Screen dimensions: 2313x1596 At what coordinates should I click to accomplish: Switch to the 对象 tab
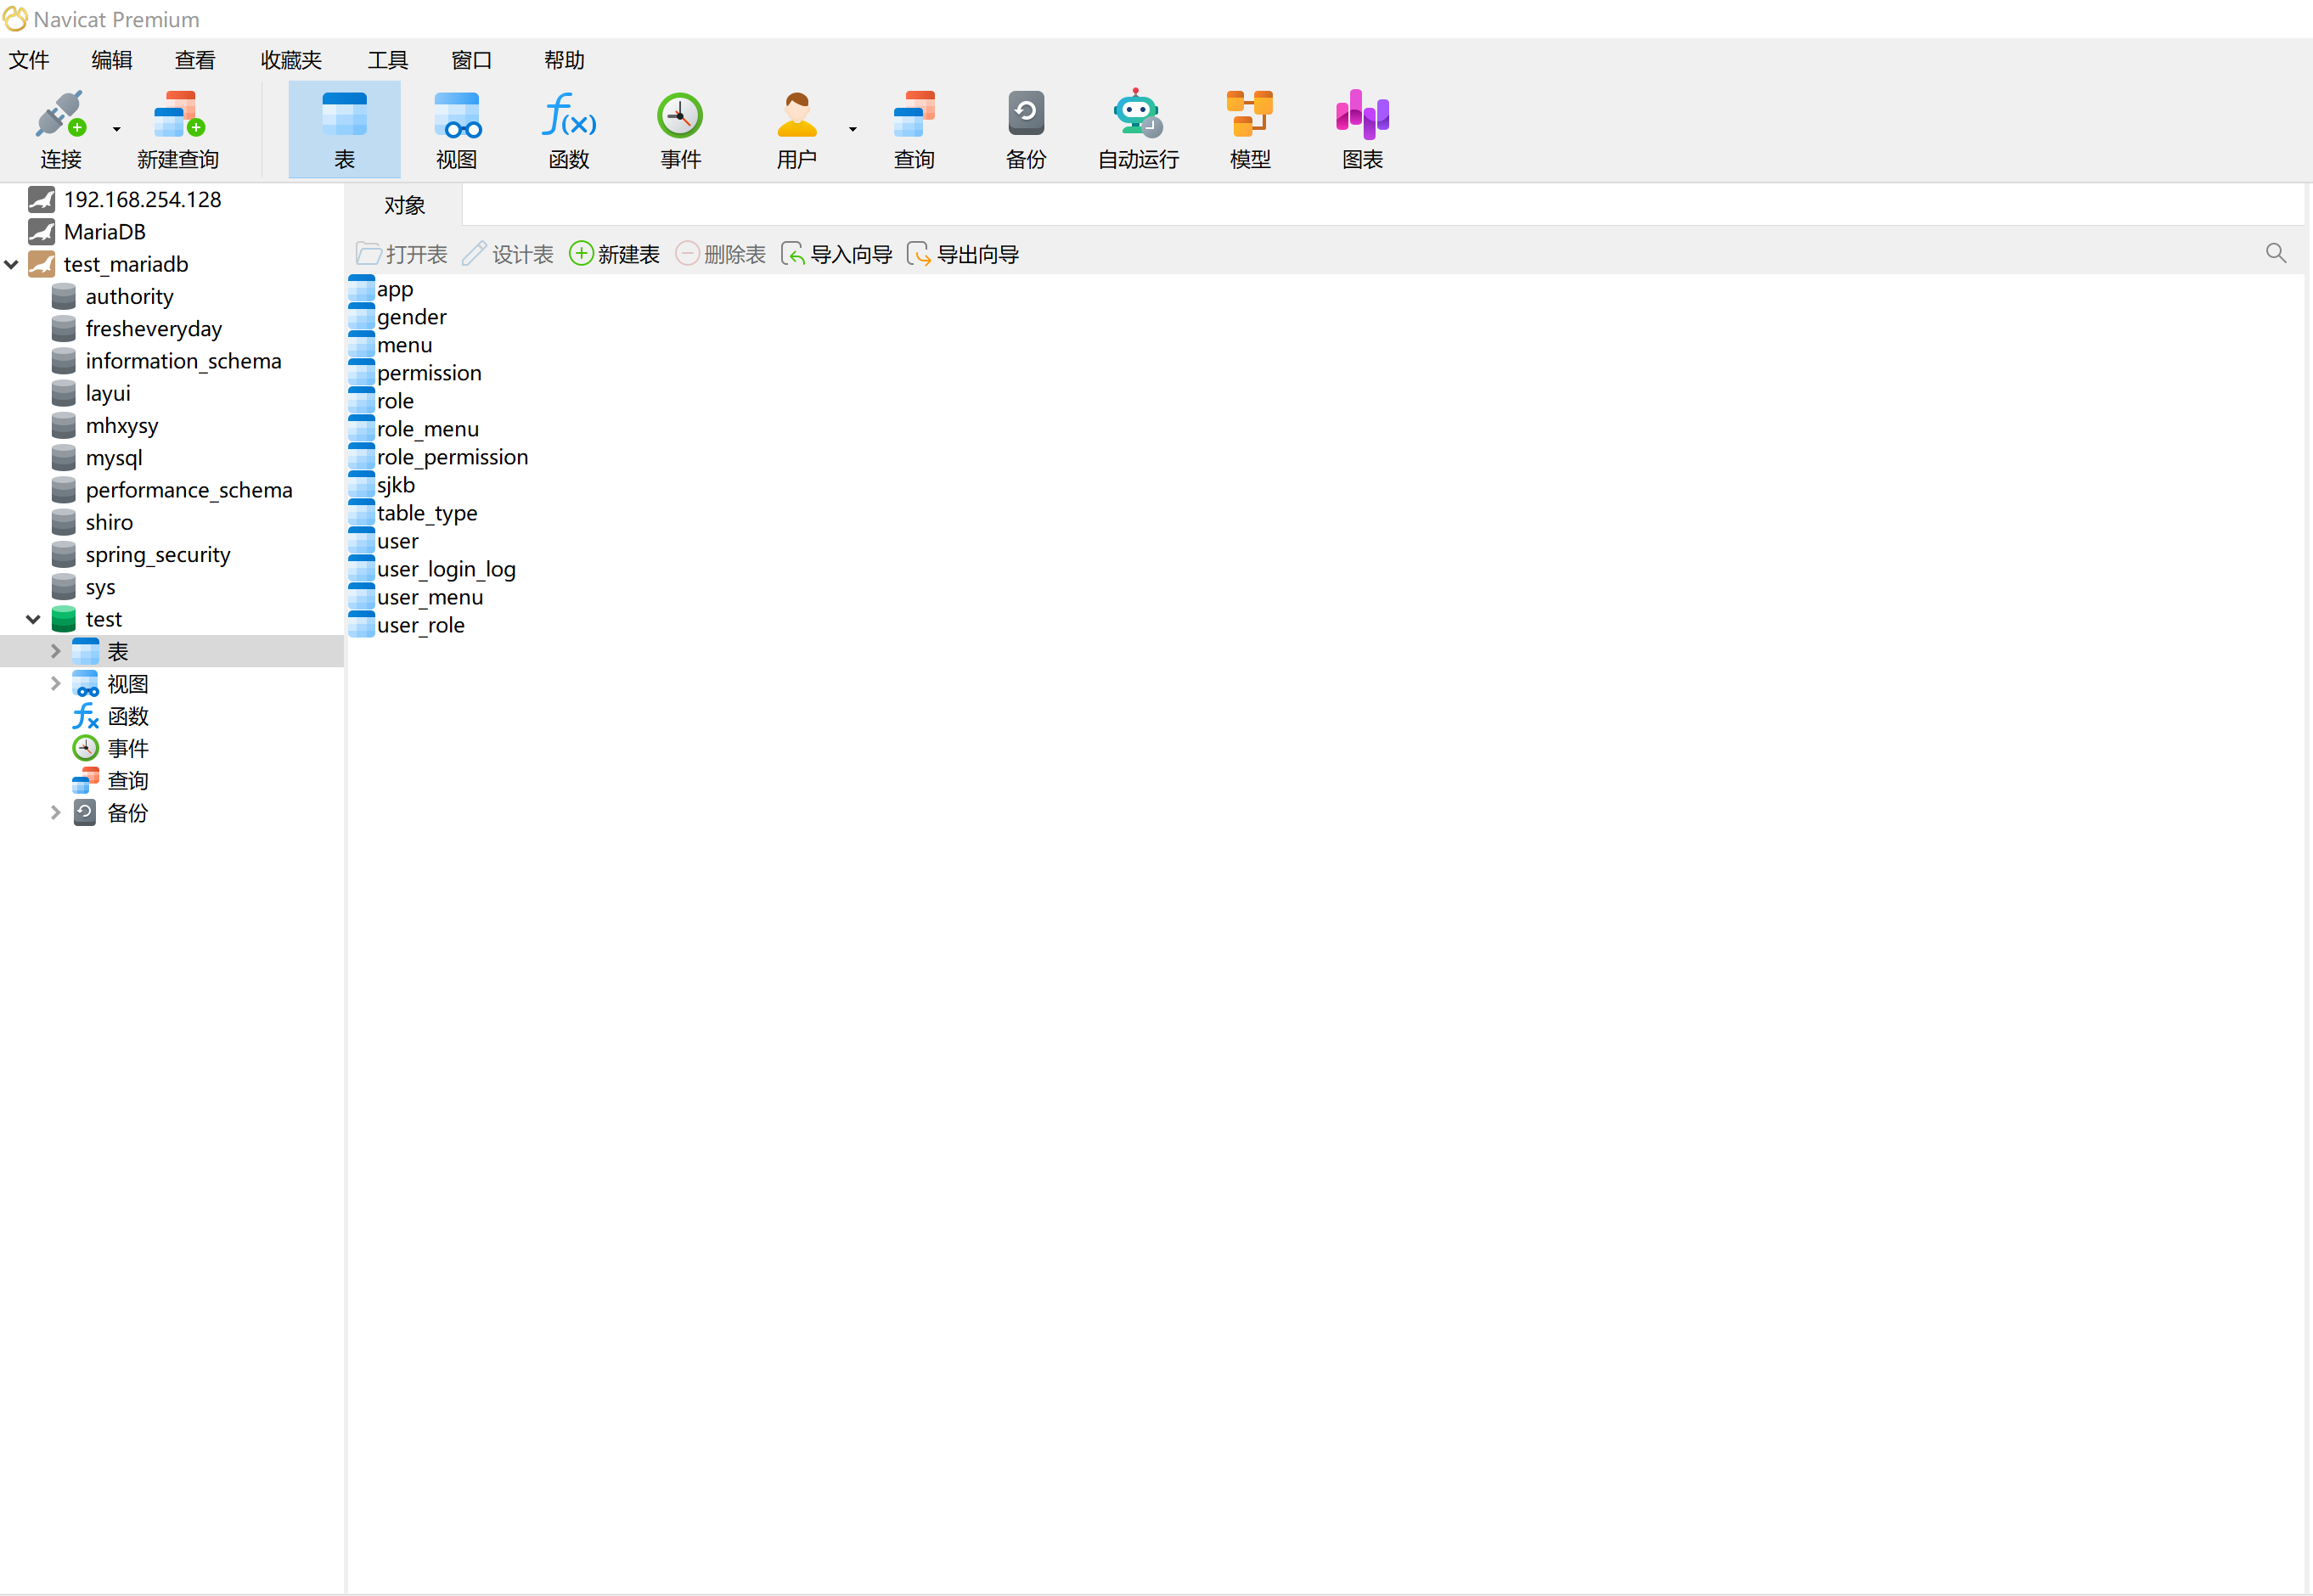coord(404,205)
